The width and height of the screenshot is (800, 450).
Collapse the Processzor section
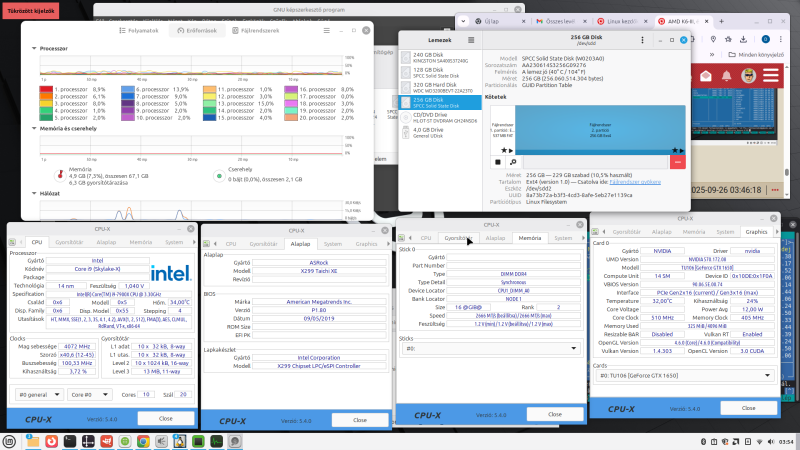pyautogui.click(x=34, y=48)
